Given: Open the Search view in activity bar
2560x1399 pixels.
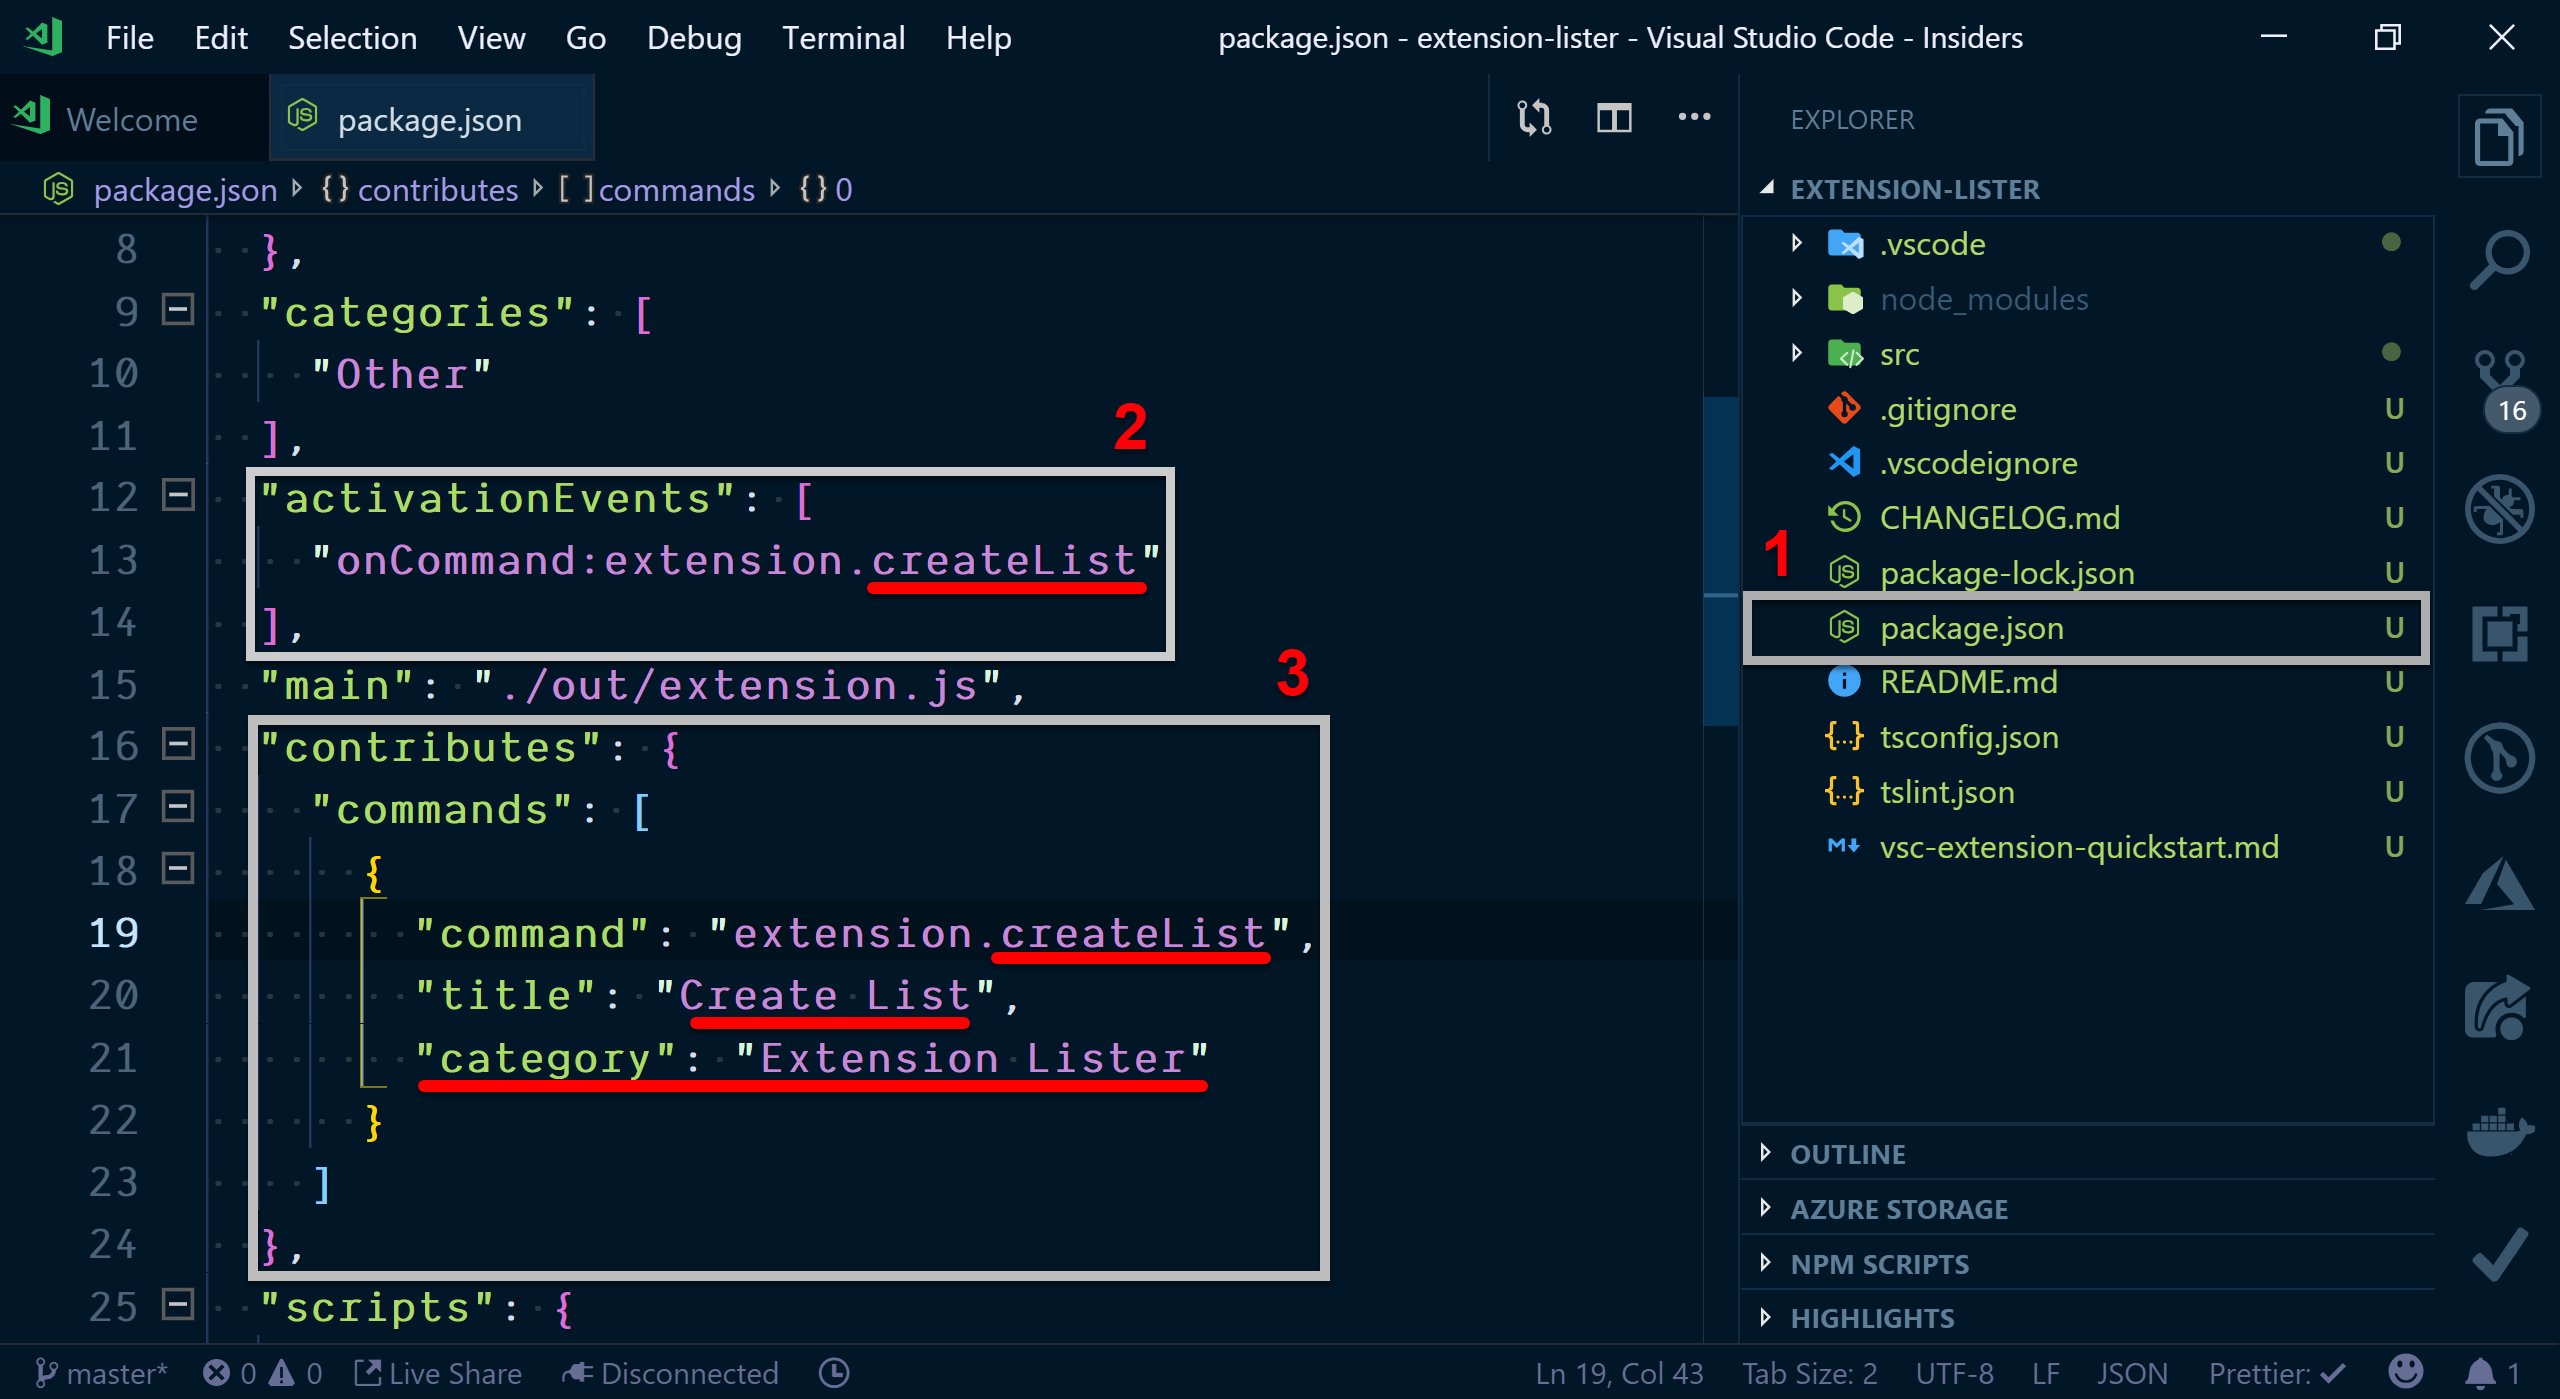Looking at the screenshot, I should click(2499, 260).
